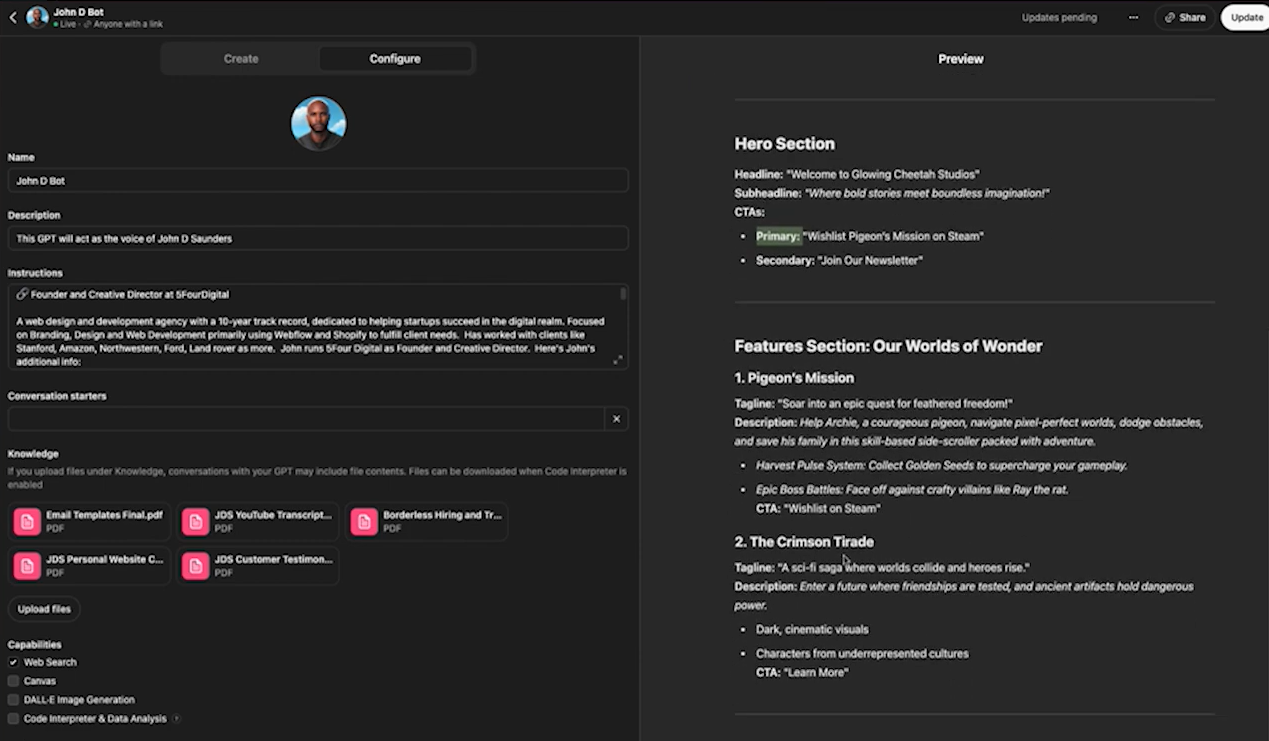Go back using the top-left arrow

(x=13, y=17)
